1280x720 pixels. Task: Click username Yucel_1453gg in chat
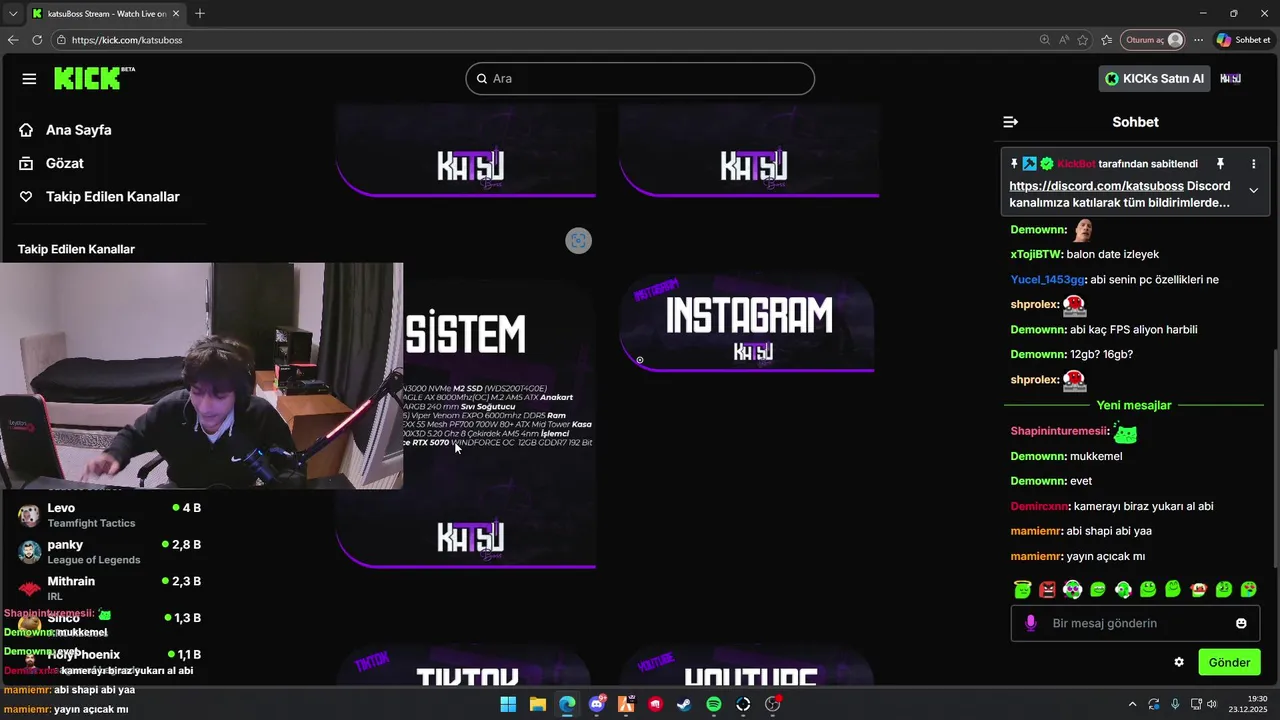click(x=1047, y=280)
